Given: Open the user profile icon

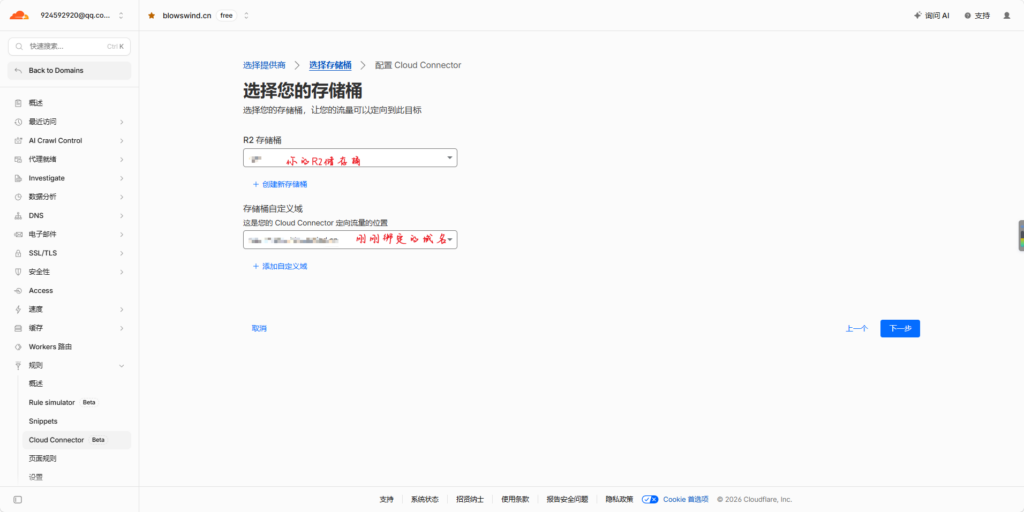Looking at the screenshot, I should 1006,15.
